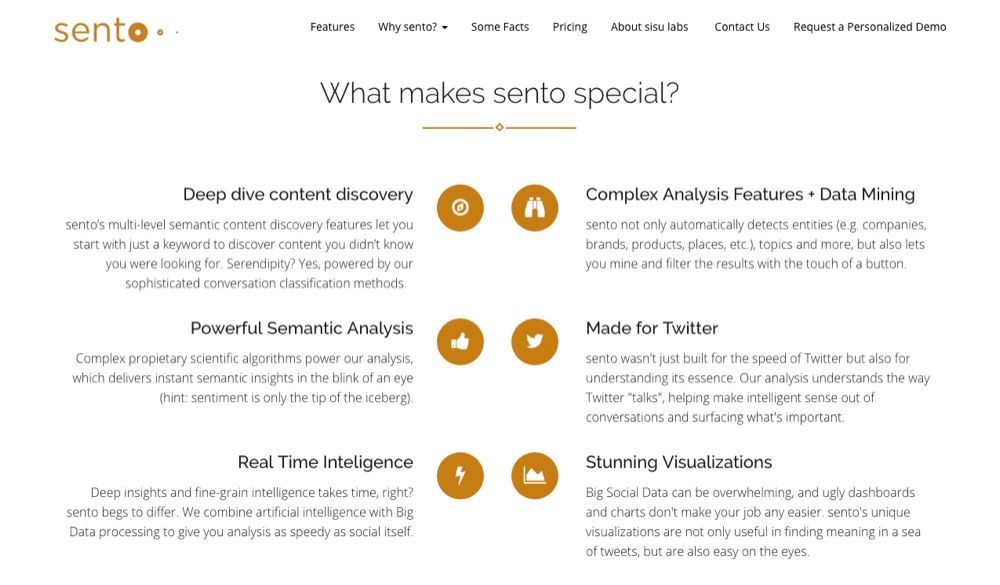Click the sento logo
1000x585 pixels.
pos(115,30)
